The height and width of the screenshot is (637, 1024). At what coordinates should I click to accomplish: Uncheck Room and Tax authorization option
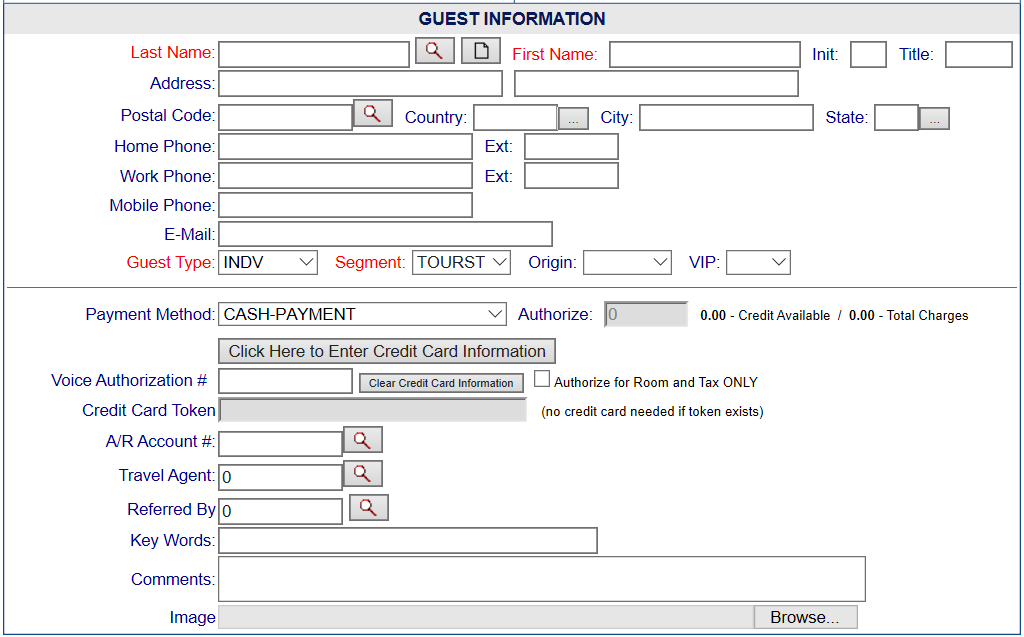(542, 378)
